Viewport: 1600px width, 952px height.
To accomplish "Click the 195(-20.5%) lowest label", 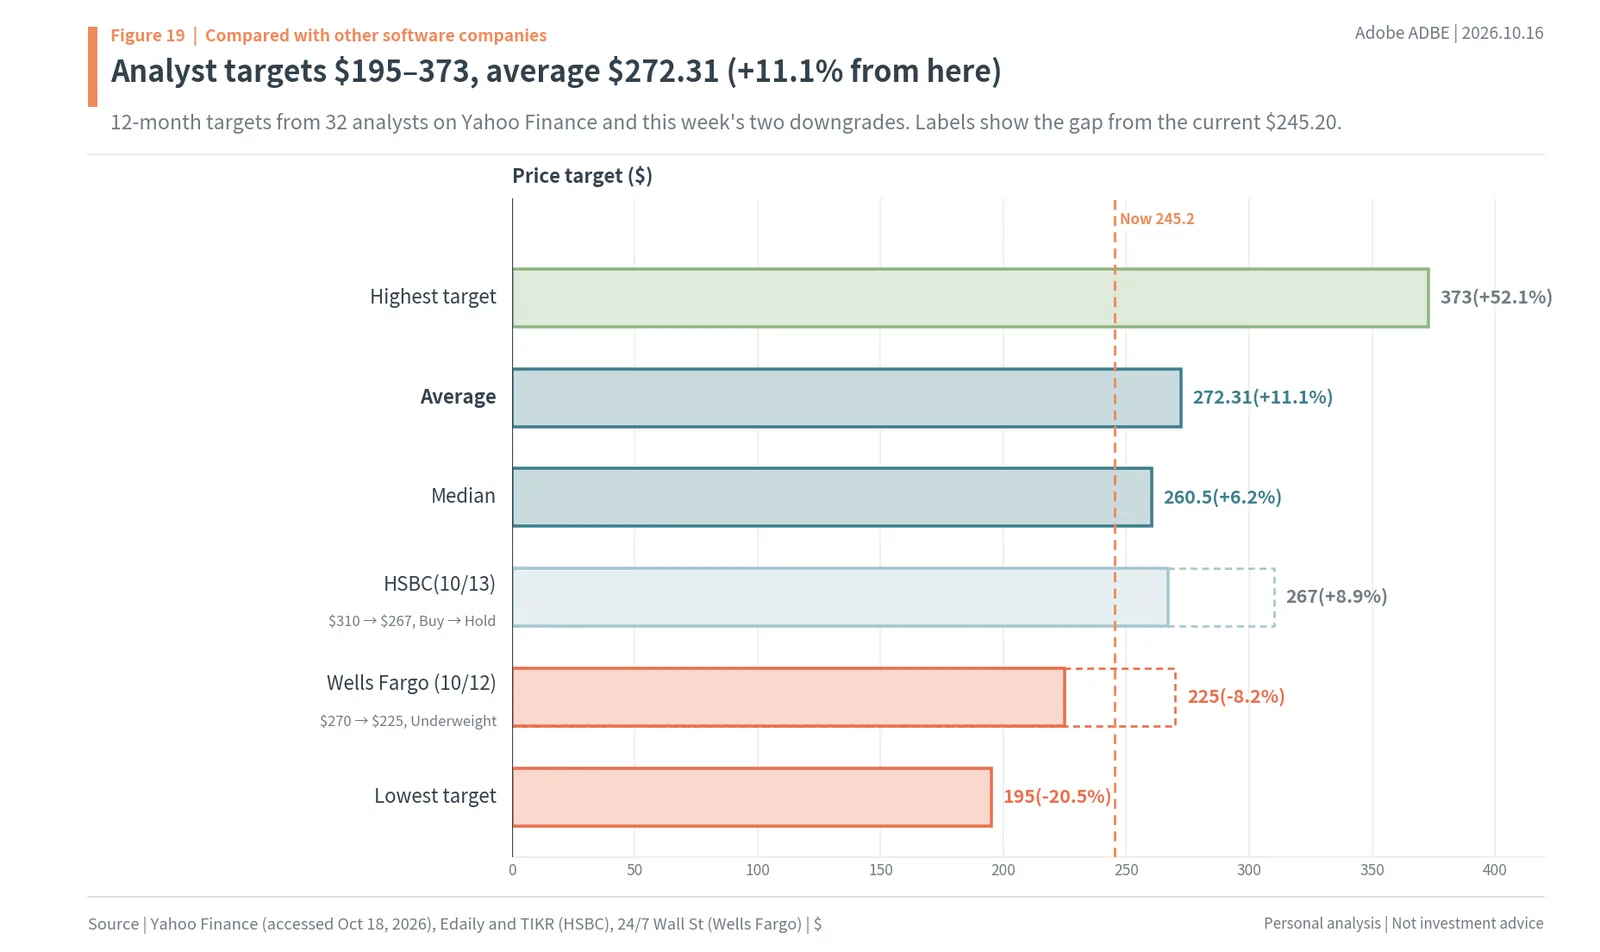I will (1057, 796).
